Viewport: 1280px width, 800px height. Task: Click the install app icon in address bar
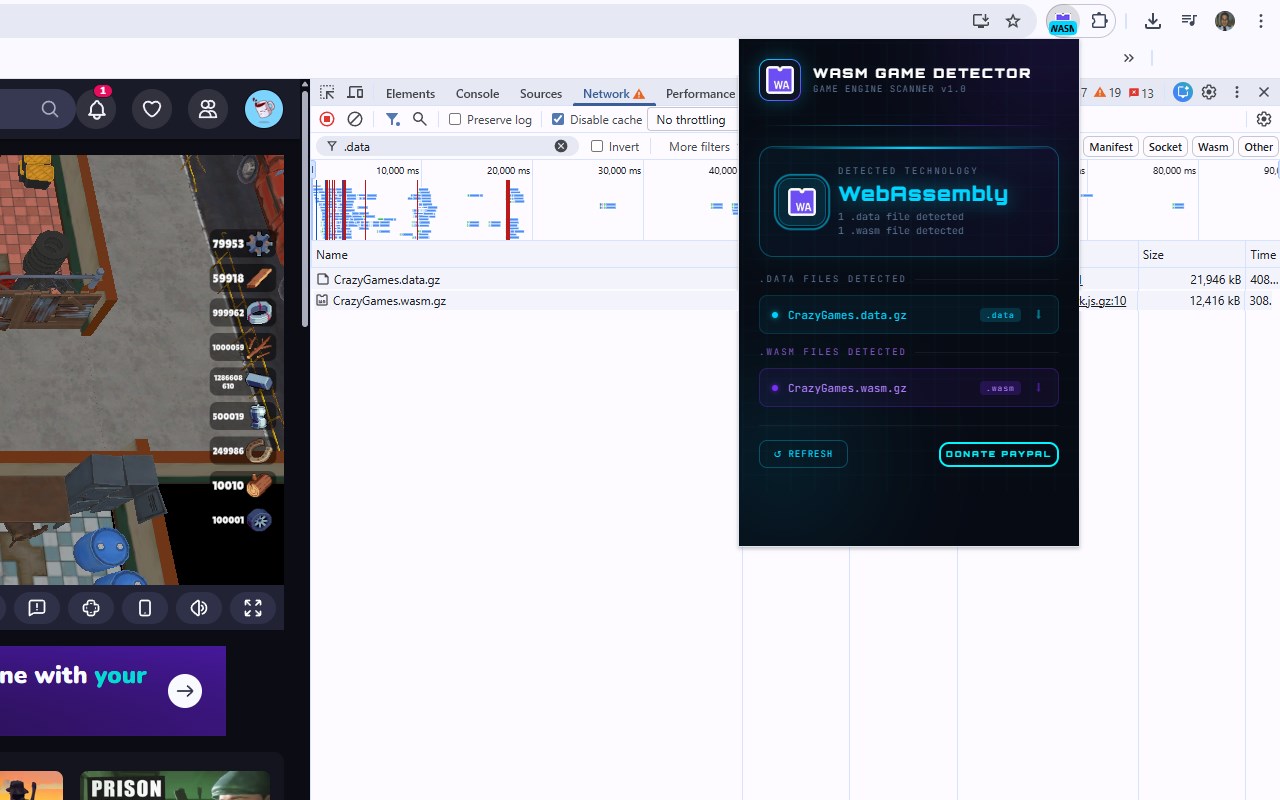tap(981, 21)
